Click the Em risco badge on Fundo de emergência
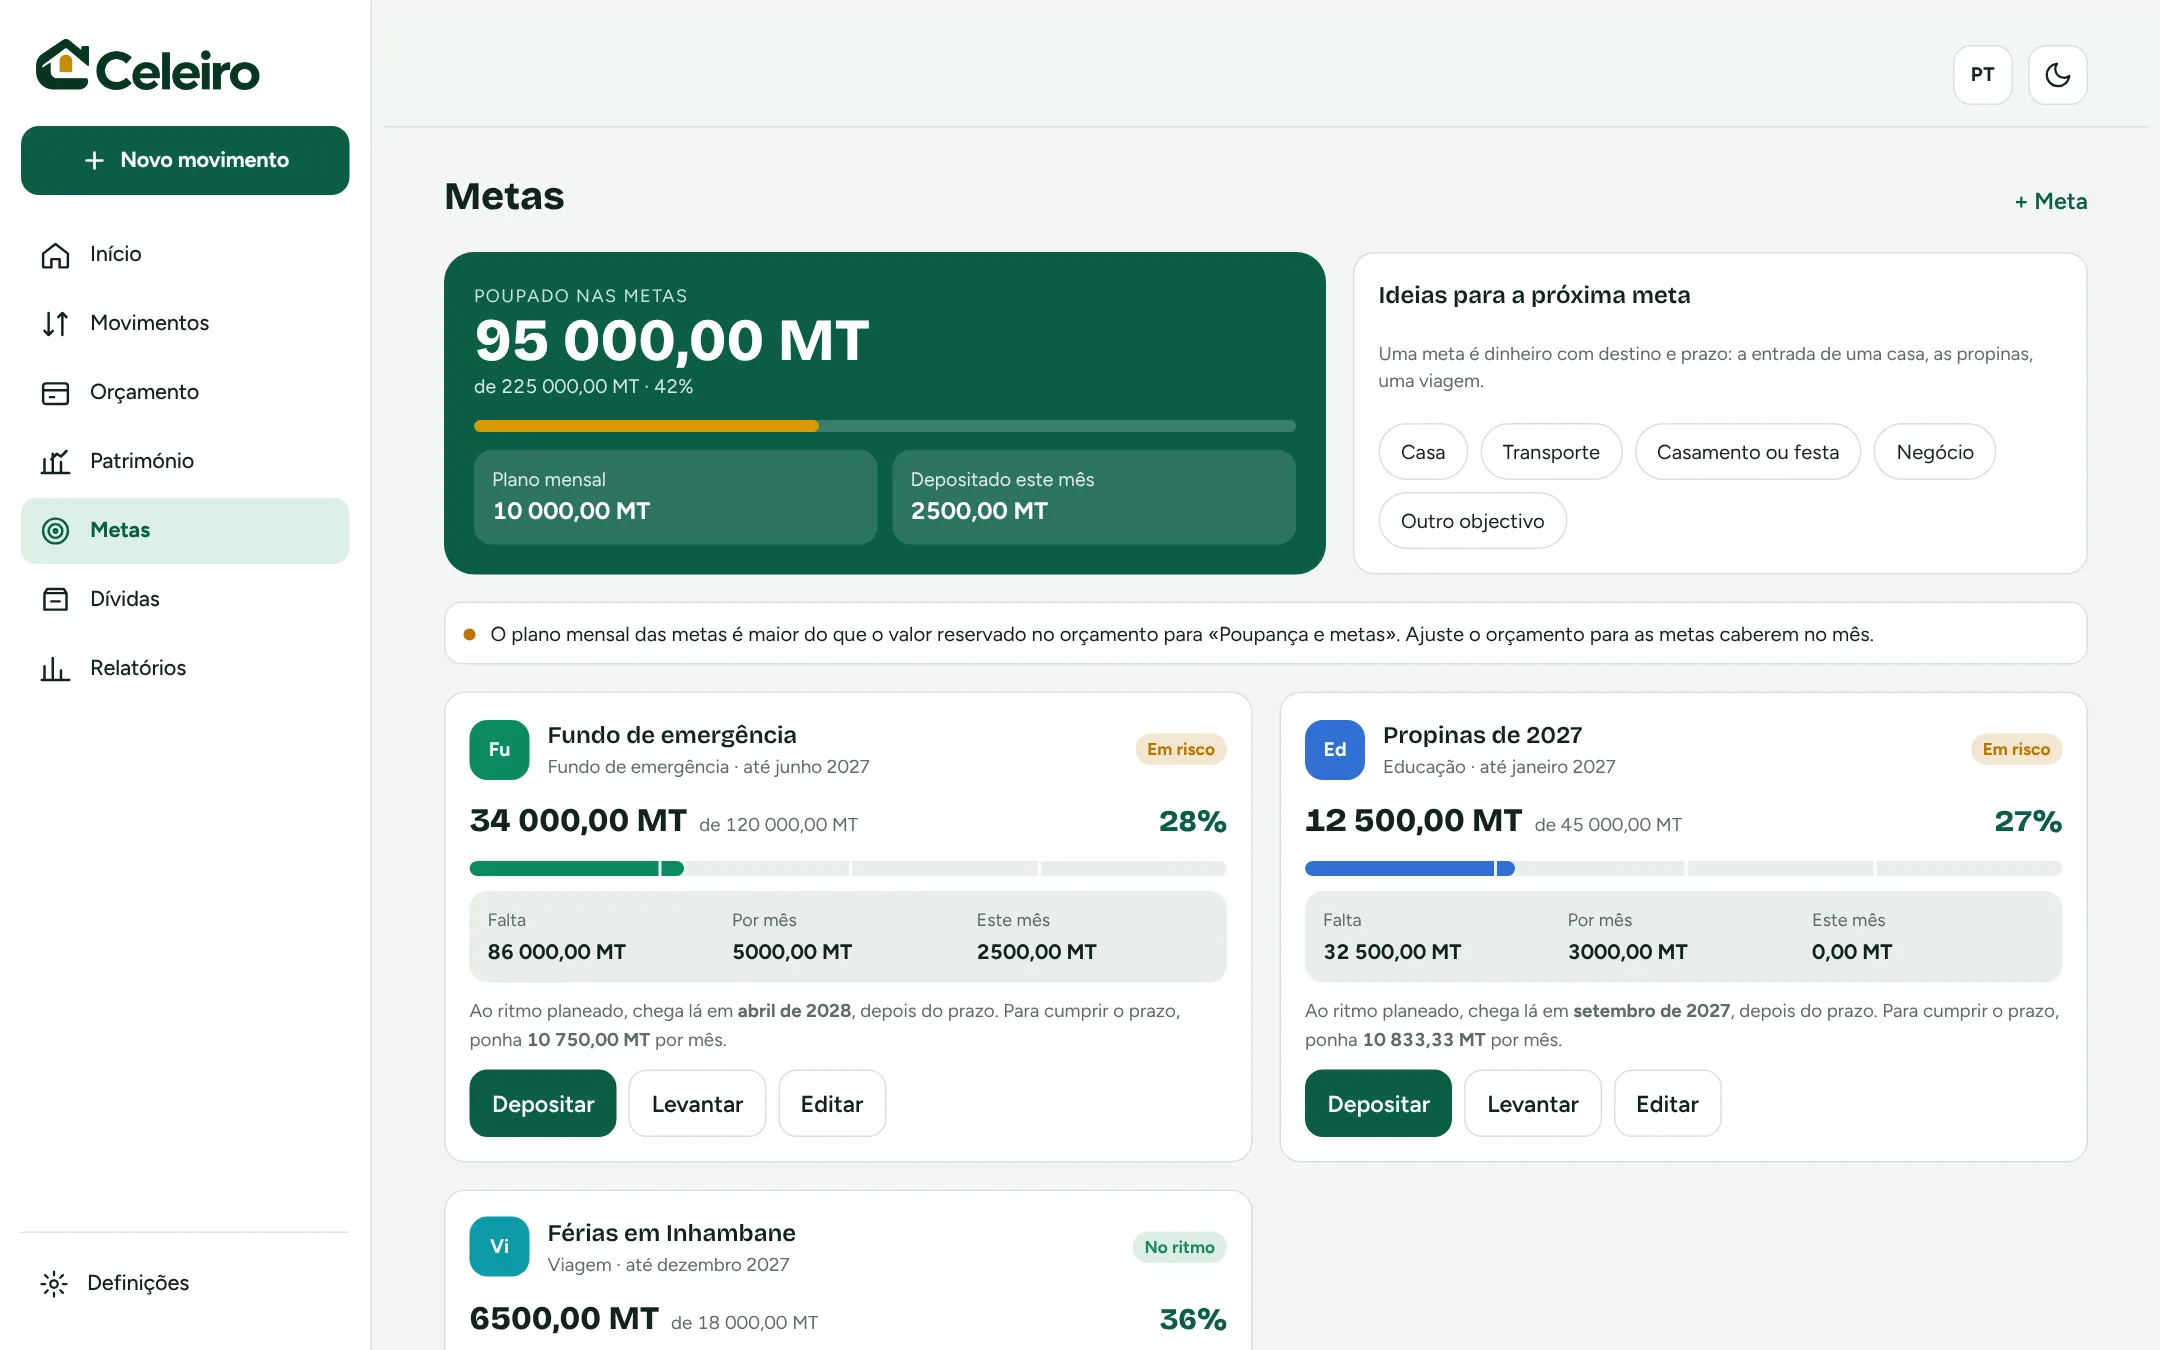Image resolution: width=2160 pixels, height=1350 pixels. (x=1180, y=750)
